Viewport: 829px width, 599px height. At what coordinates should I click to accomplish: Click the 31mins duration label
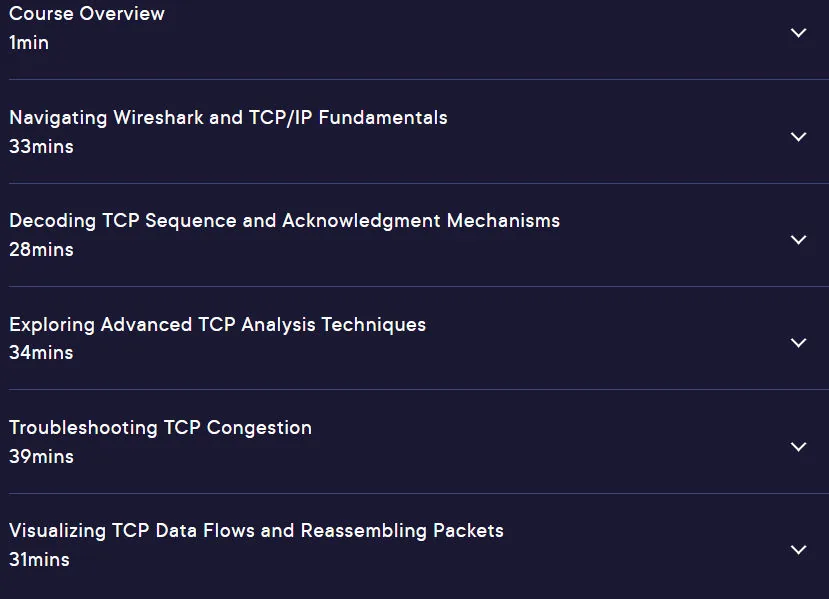click(x=39, y=560)
